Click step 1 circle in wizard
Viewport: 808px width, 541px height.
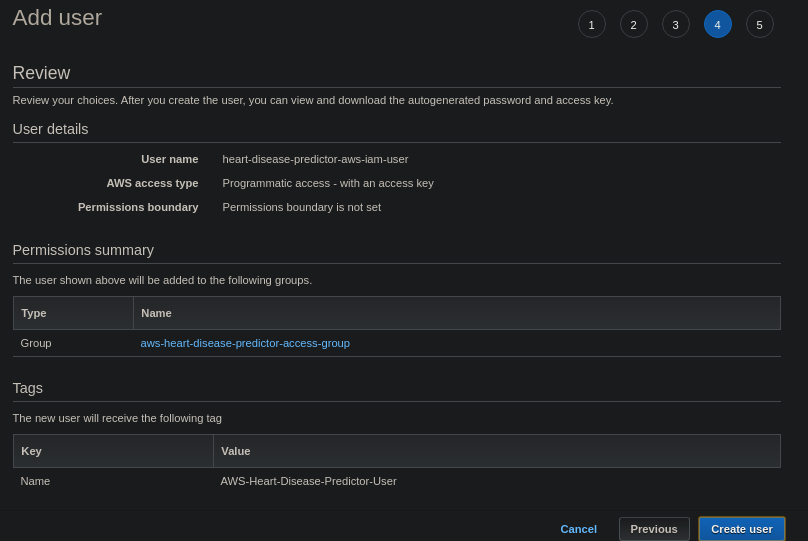pyautogui.click(x=591, y=24)
